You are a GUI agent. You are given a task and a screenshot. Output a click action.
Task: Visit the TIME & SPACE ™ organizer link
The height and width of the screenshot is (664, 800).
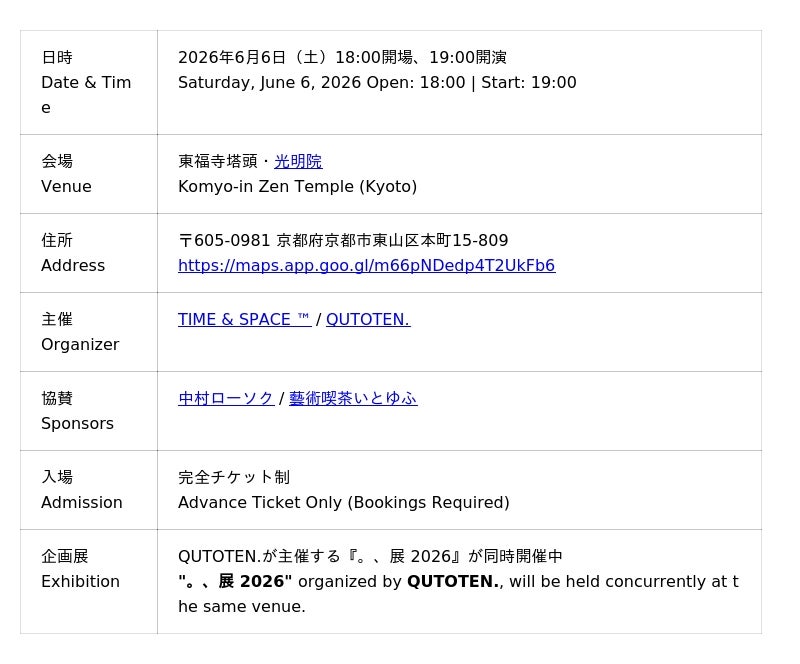pyautogui.click(x=244, y=319)
